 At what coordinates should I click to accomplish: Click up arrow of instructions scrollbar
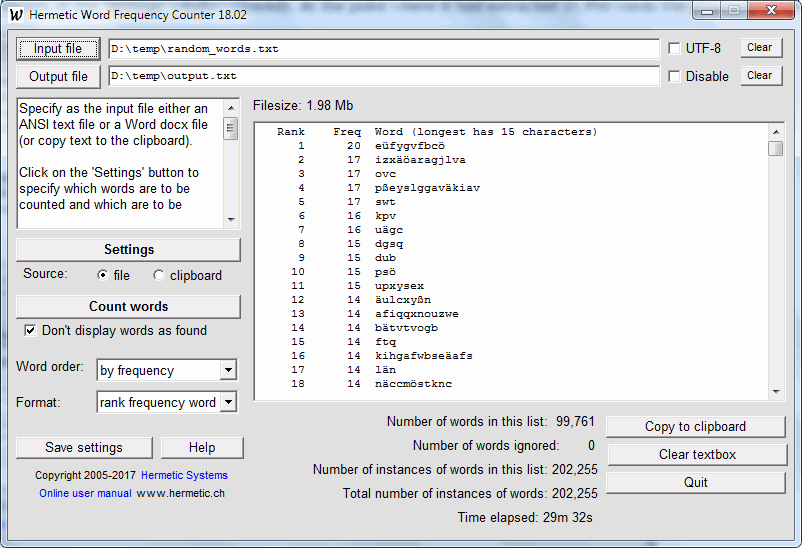(231, 108)
